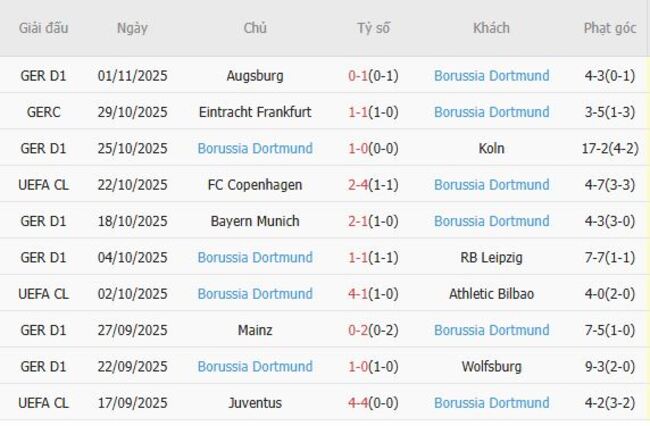
Task: Click the date 04/10/2025 cell
Action: (x=132, y=258)
